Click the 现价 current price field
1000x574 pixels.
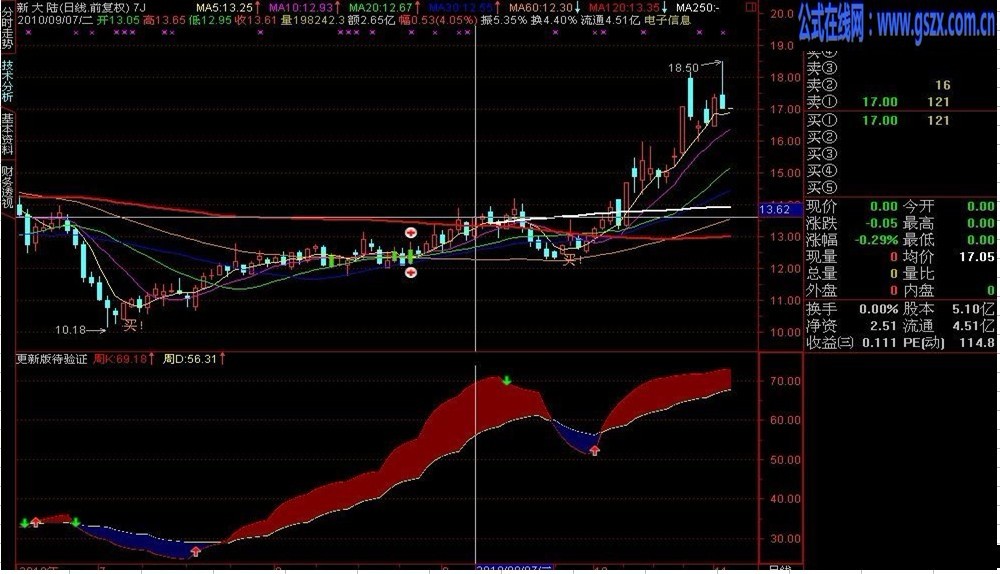click(x=852, y=207)
